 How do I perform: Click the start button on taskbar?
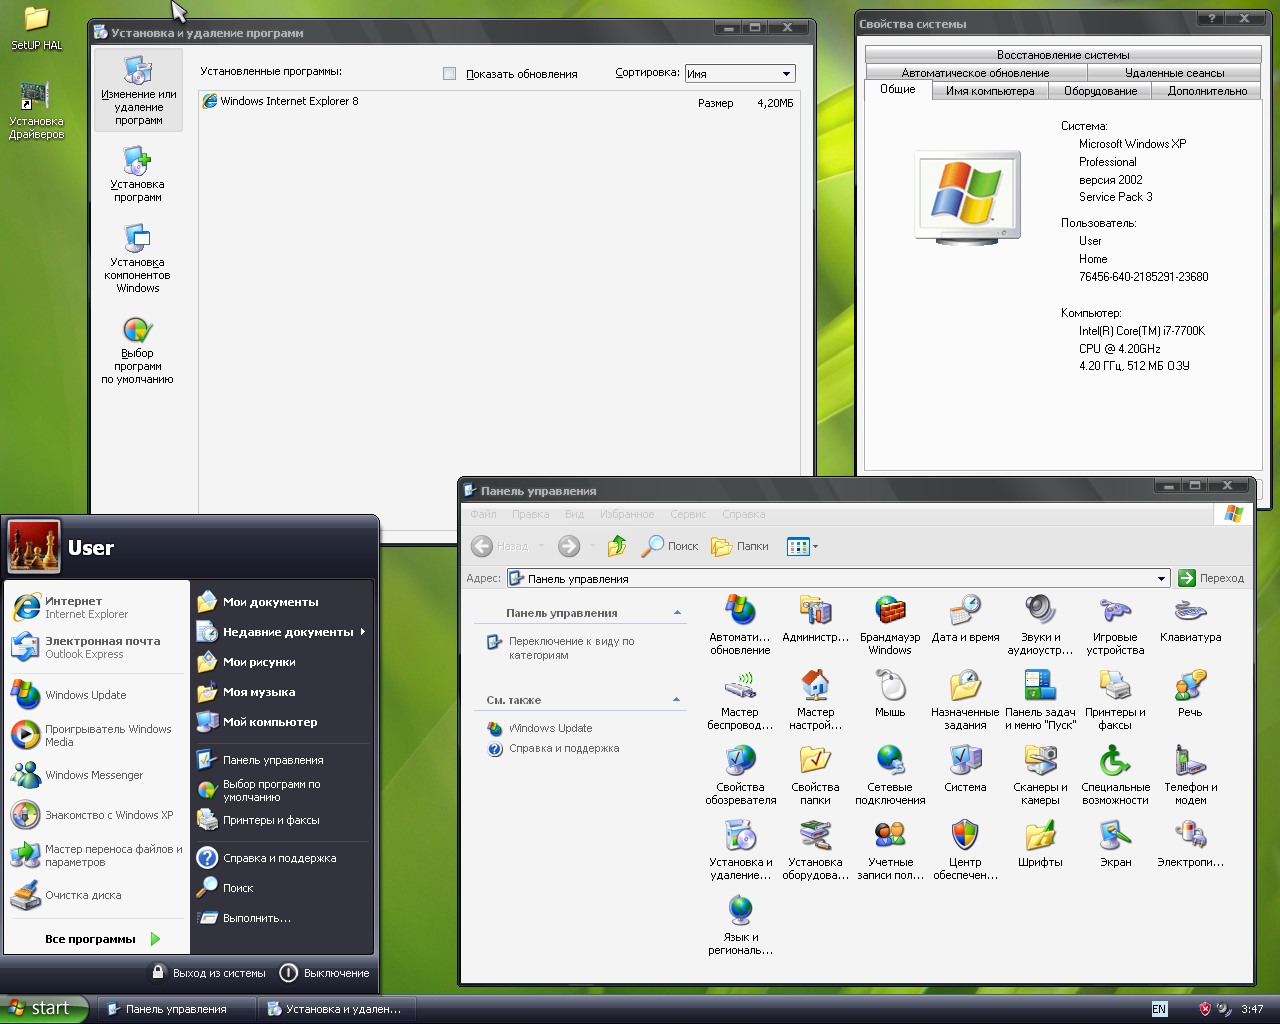point(44,1008)
